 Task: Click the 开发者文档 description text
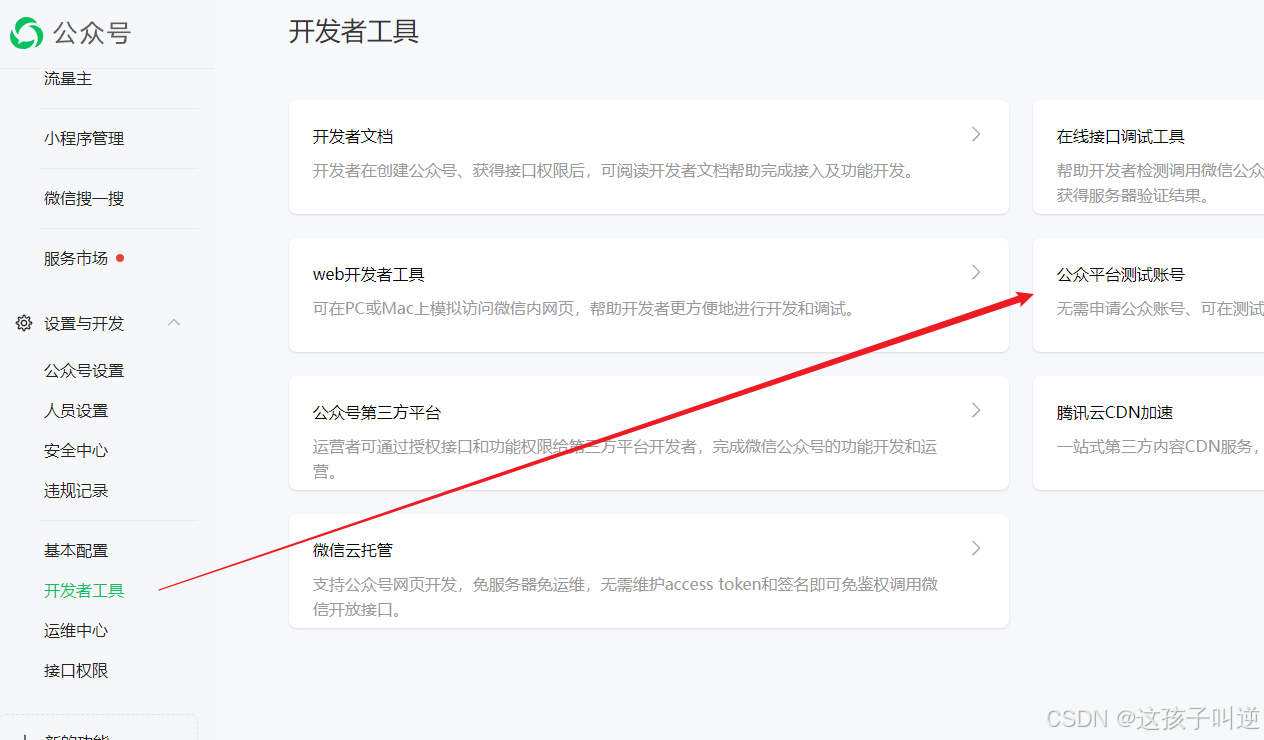(x=614, y=170)
